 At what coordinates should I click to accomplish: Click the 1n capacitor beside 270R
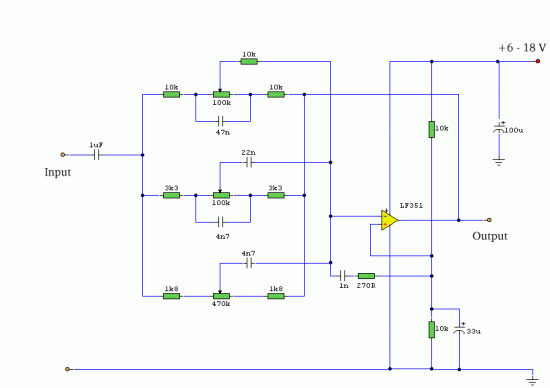343,276
